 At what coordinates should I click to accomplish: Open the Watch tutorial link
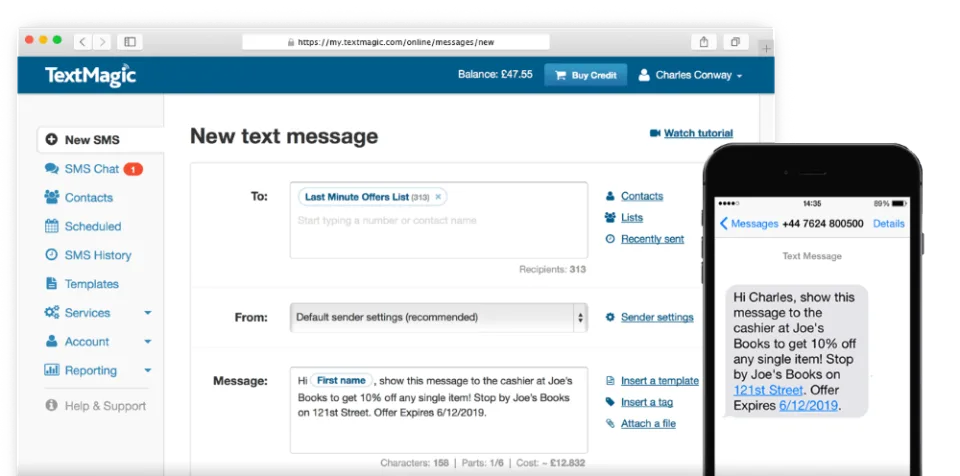click(699, 133)
